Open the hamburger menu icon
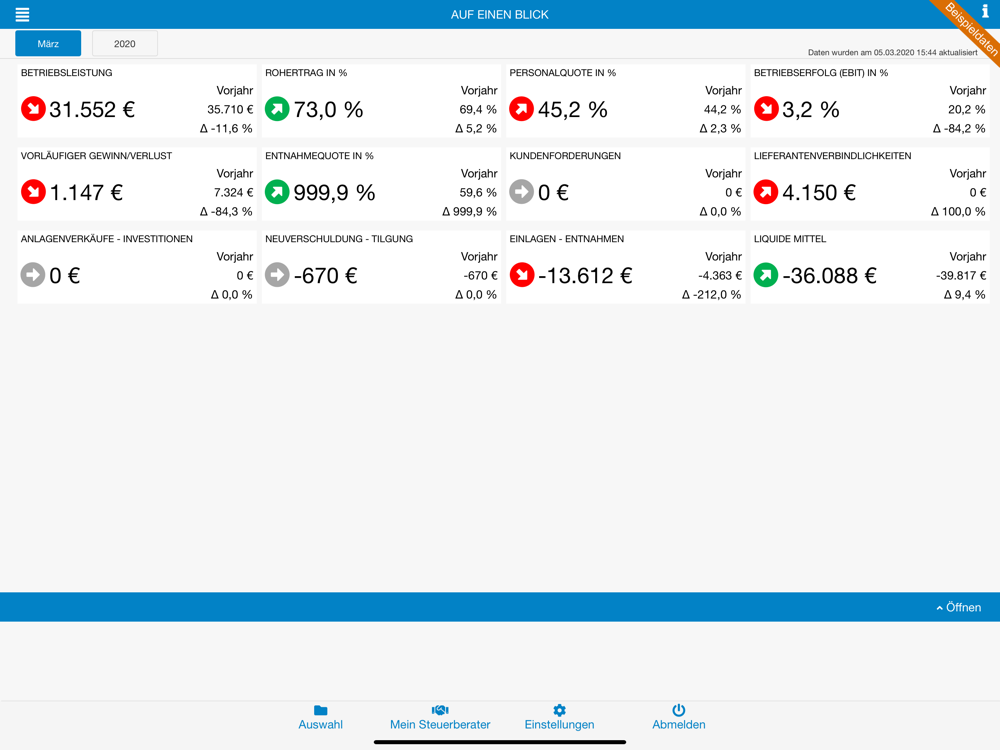Image resolution: width=1000 pixels, height=750 pixels. pyautogui.click(x=22, y=14)
